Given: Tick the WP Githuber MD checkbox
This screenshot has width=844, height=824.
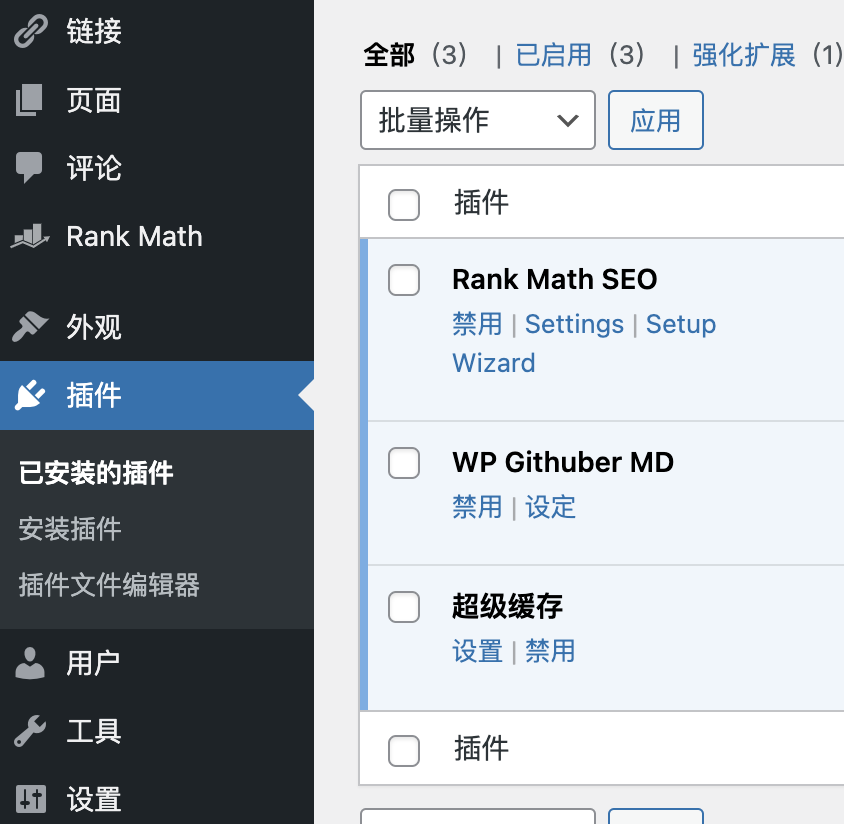Looking at the screenshot, I should point(404,463).
